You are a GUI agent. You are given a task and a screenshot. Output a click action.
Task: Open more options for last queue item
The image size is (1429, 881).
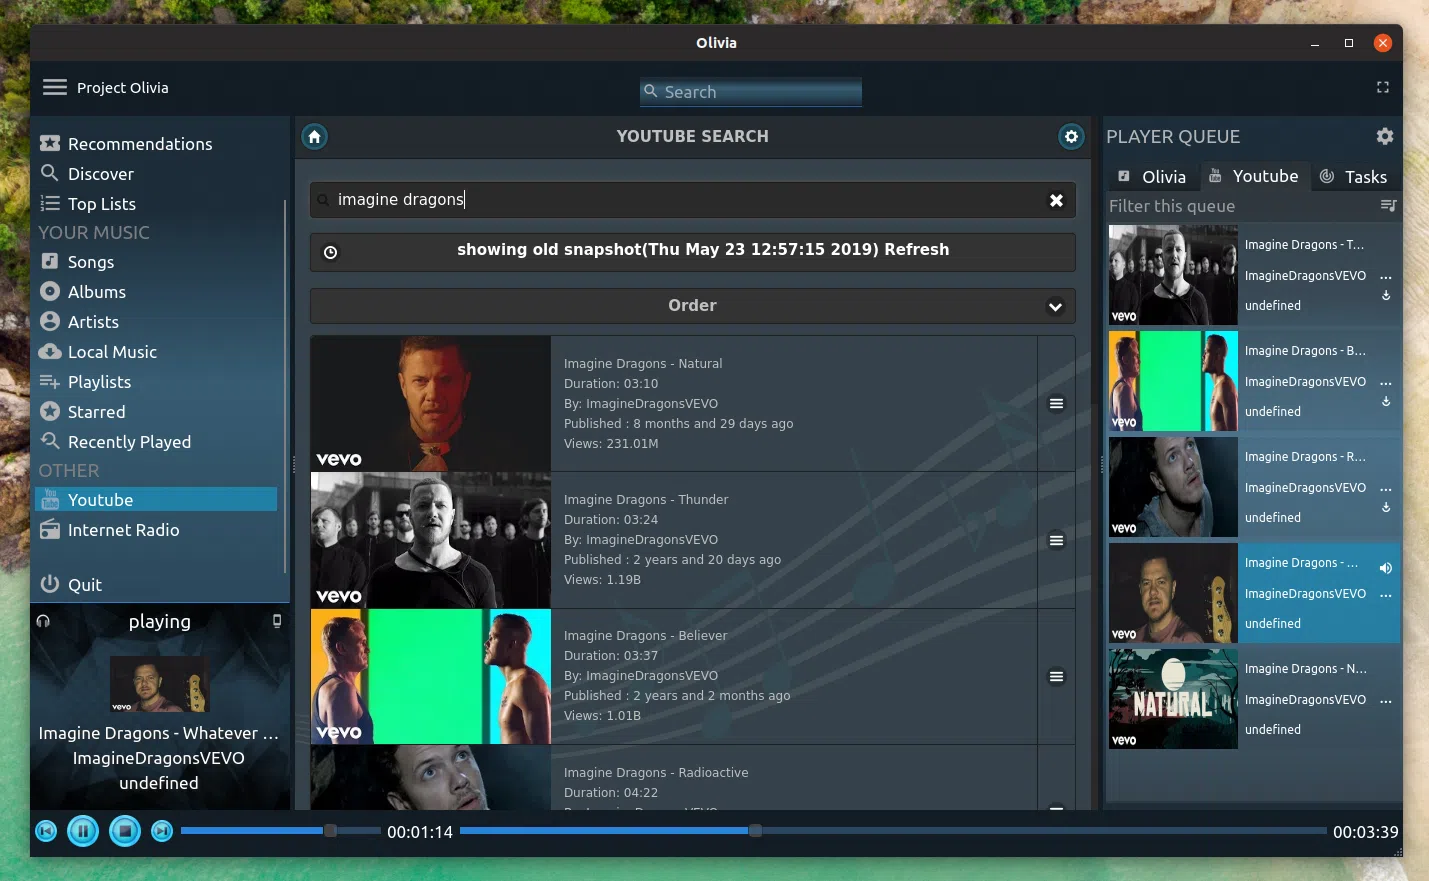coord(1386,701)
